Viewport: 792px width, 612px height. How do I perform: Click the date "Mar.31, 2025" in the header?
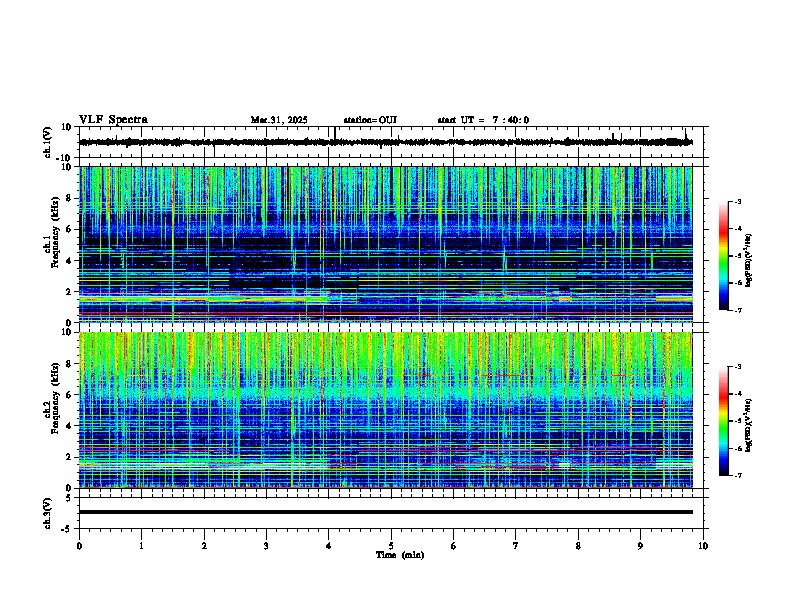point(279,120)
